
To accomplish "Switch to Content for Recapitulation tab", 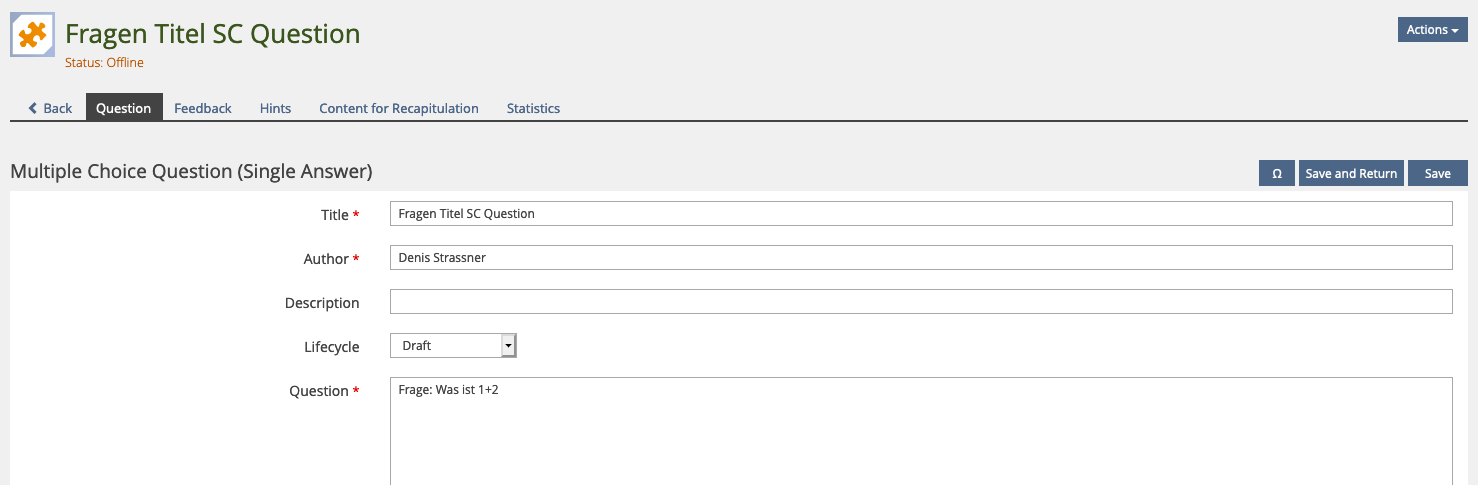I will pyautogui.click(x=399, y=108).
